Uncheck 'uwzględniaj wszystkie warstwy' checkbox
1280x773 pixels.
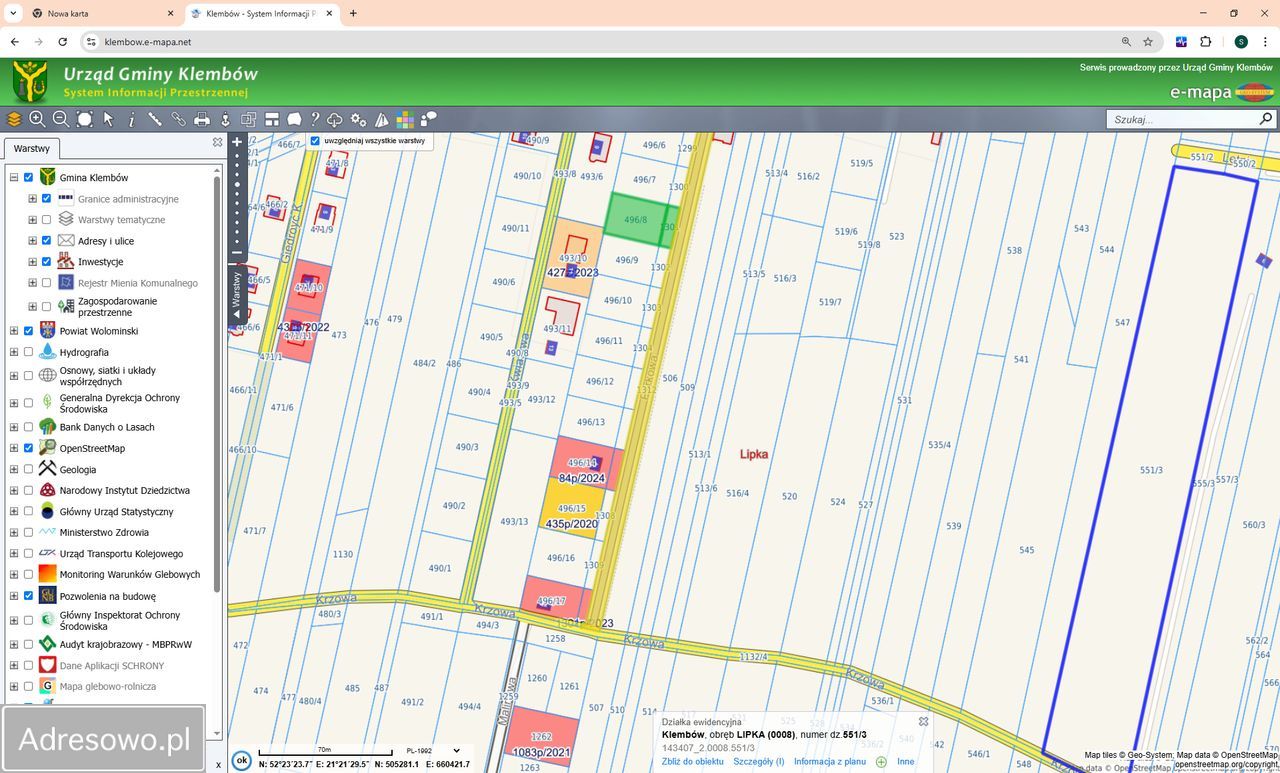click(315, 141)
